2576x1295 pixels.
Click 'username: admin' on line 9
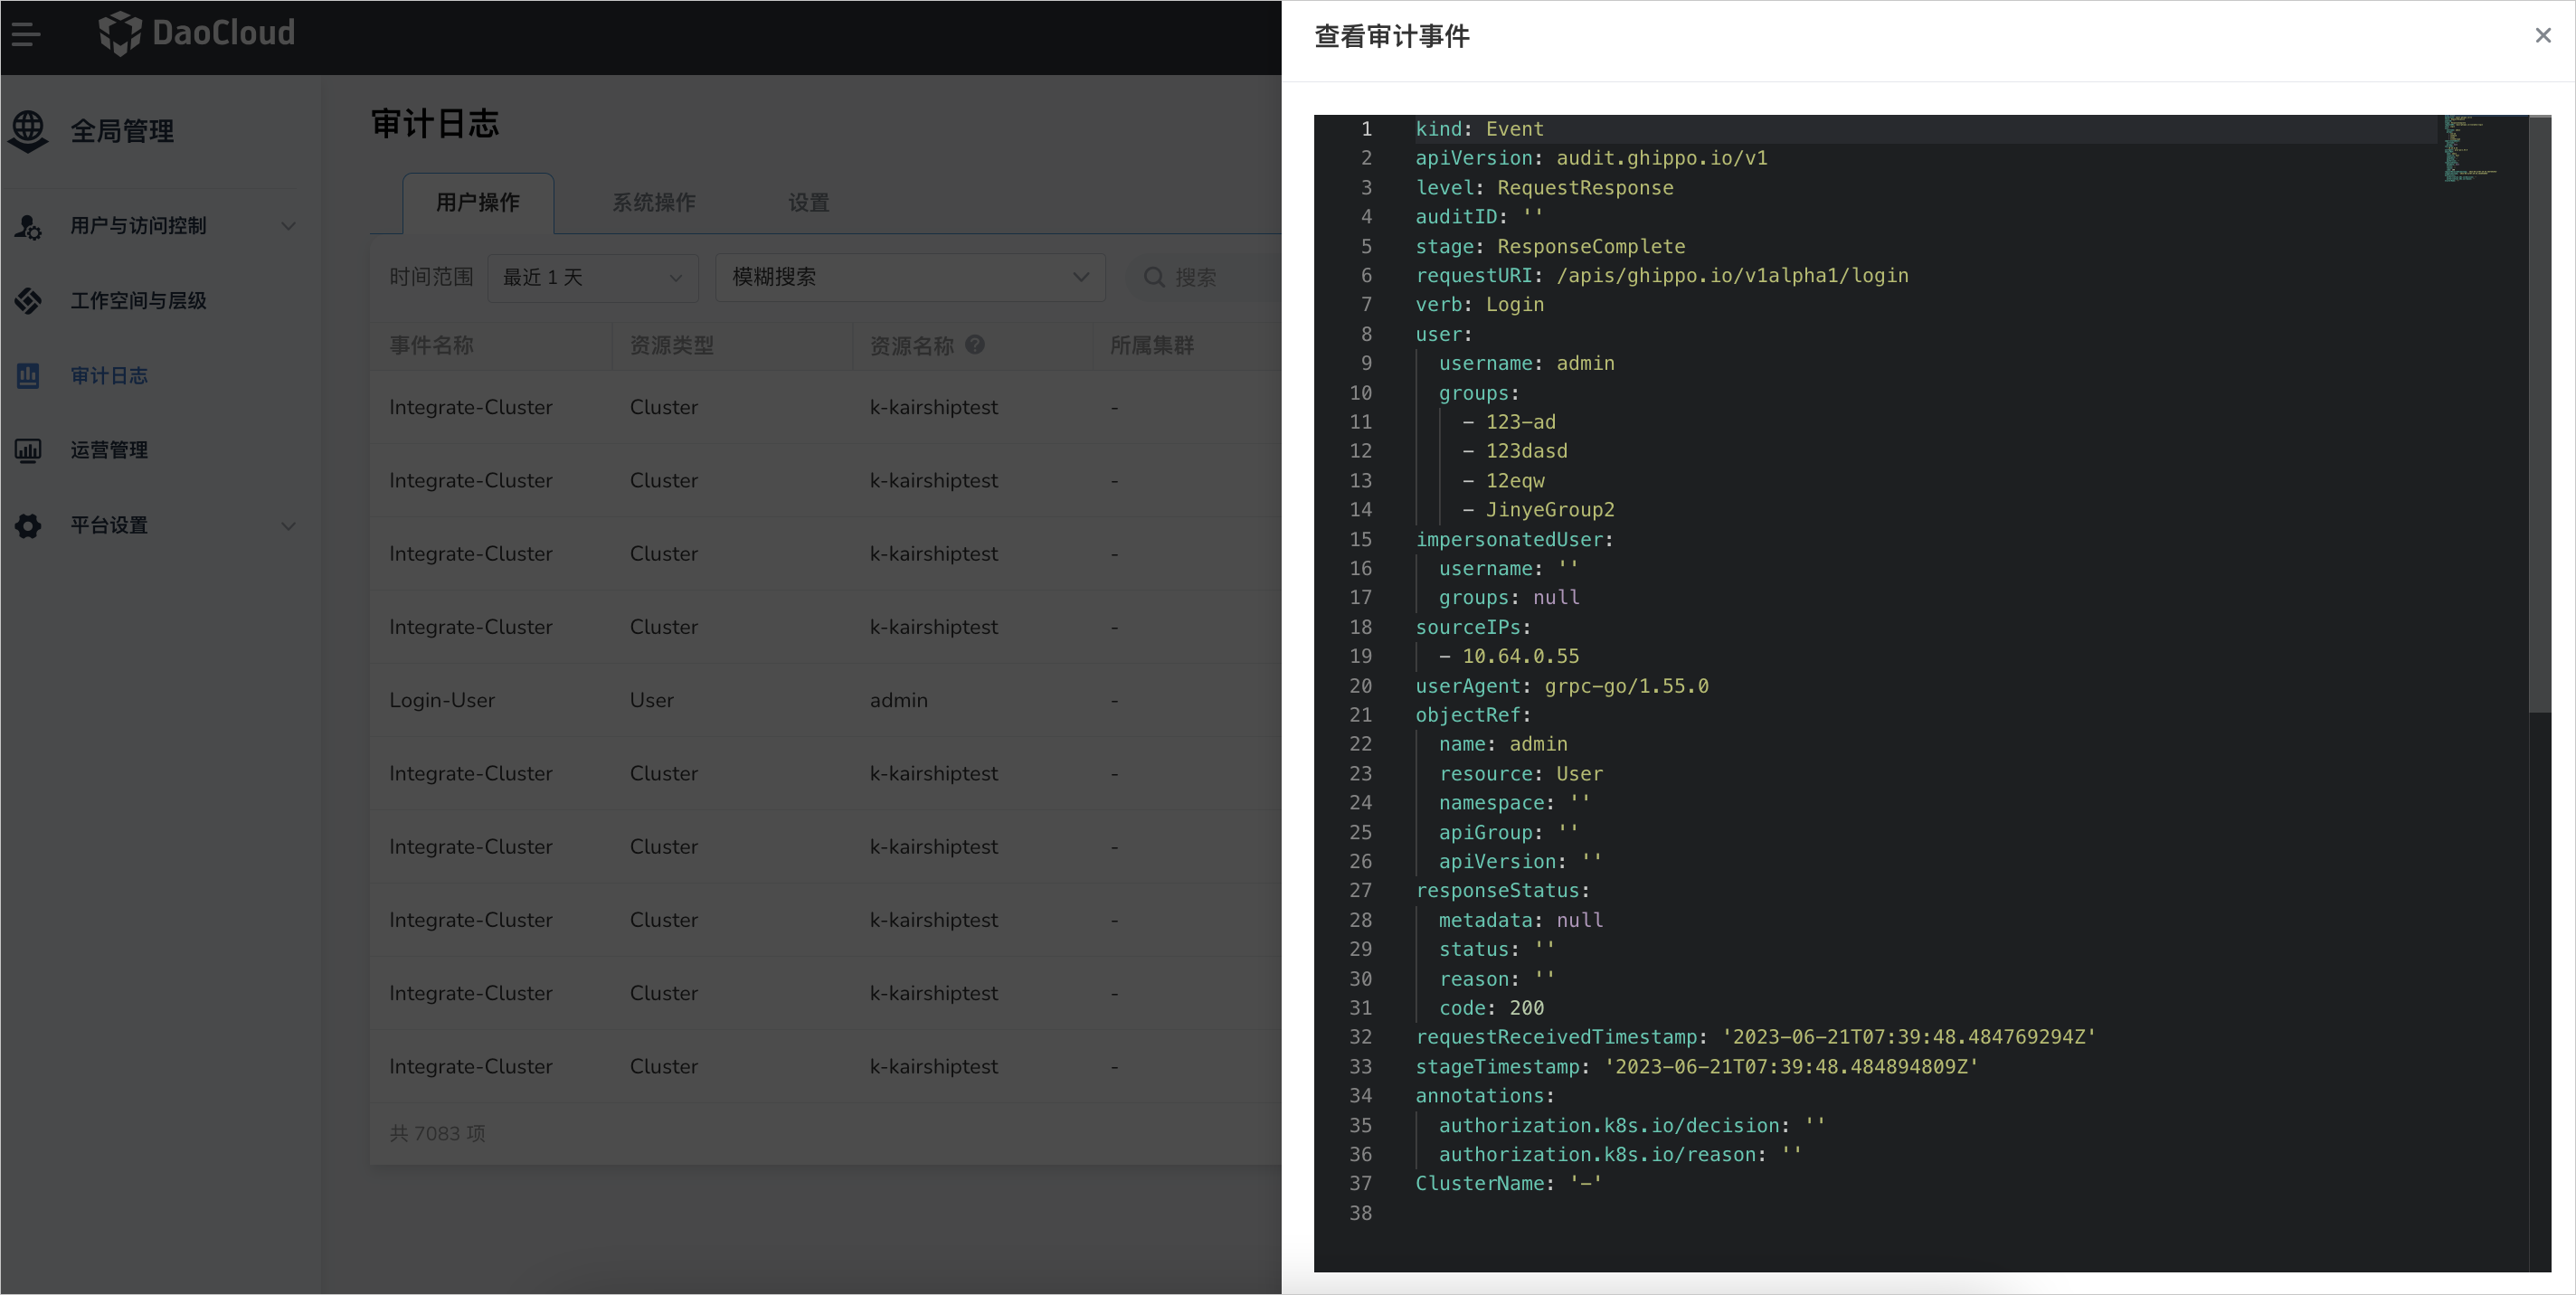[x=1526, y=363]
